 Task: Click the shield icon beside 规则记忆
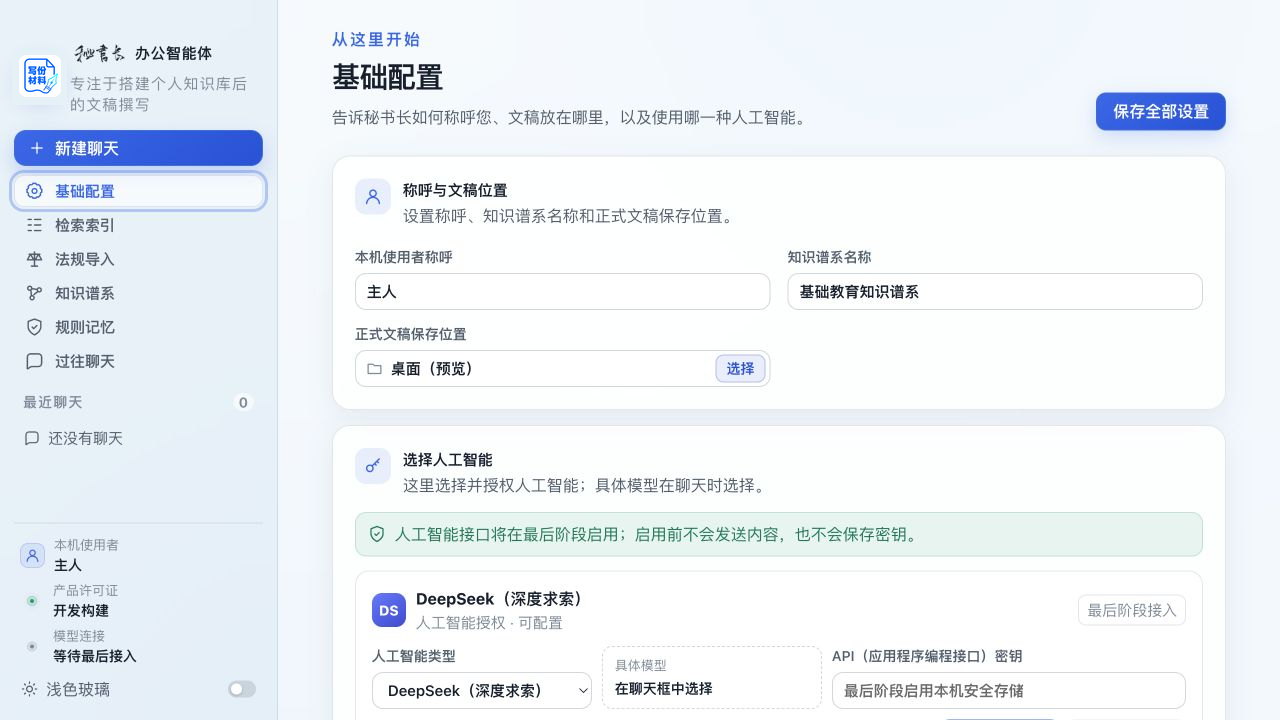pyautogui.click(x=34, y=327)
